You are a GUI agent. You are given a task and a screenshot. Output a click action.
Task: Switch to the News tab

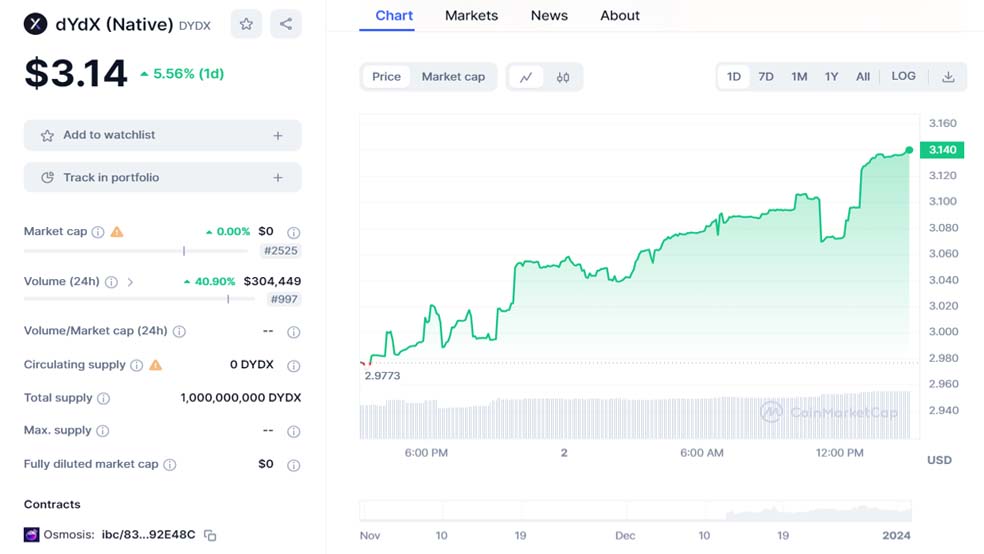tap(549, 16)
